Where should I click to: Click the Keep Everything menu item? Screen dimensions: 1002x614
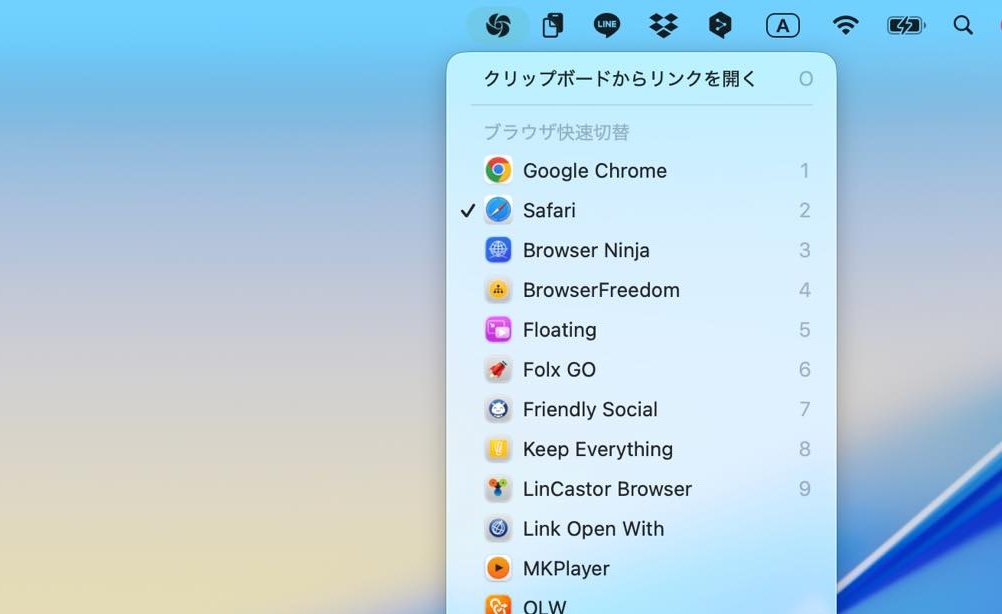click(x=597, y=449)
